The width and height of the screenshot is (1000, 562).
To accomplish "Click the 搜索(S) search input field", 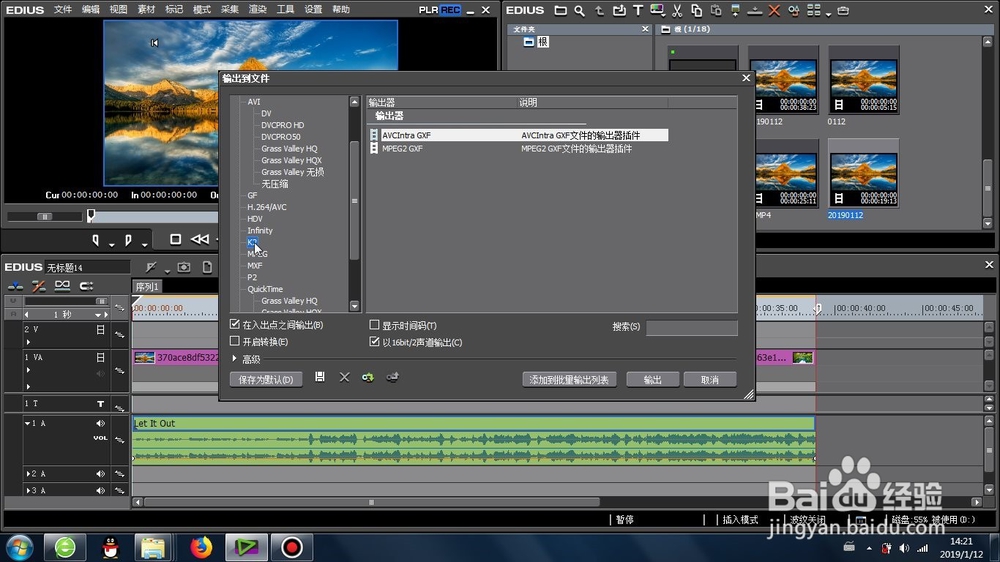I will coord(692,328).
